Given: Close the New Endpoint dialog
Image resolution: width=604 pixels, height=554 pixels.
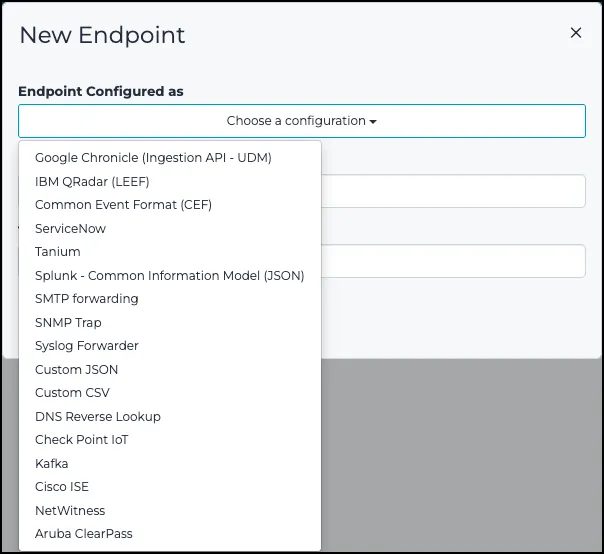Looking at the screenshot, I should click(576, 33).
